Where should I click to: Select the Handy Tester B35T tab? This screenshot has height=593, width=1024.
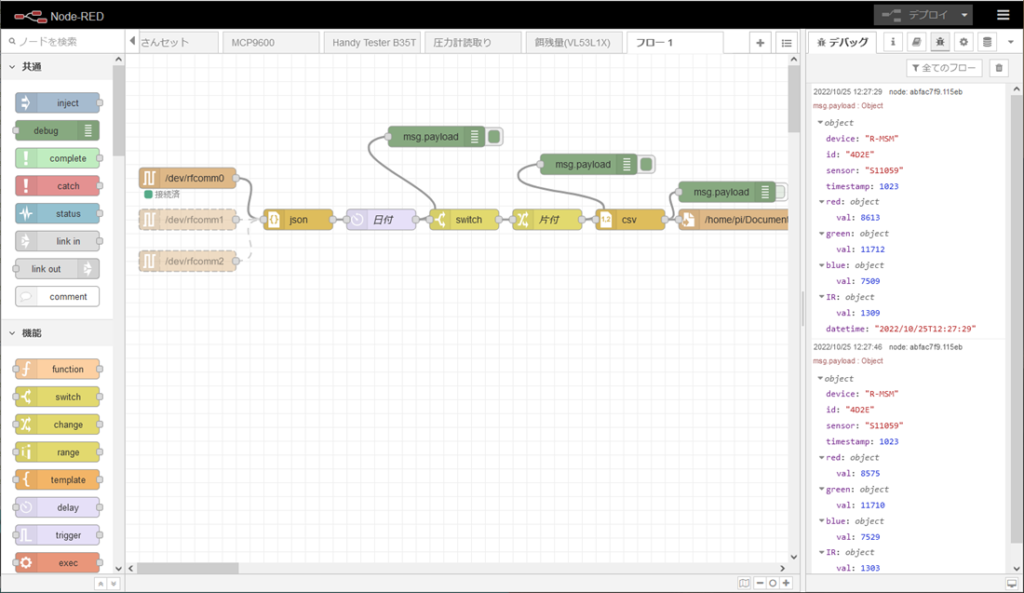[372, 43]
